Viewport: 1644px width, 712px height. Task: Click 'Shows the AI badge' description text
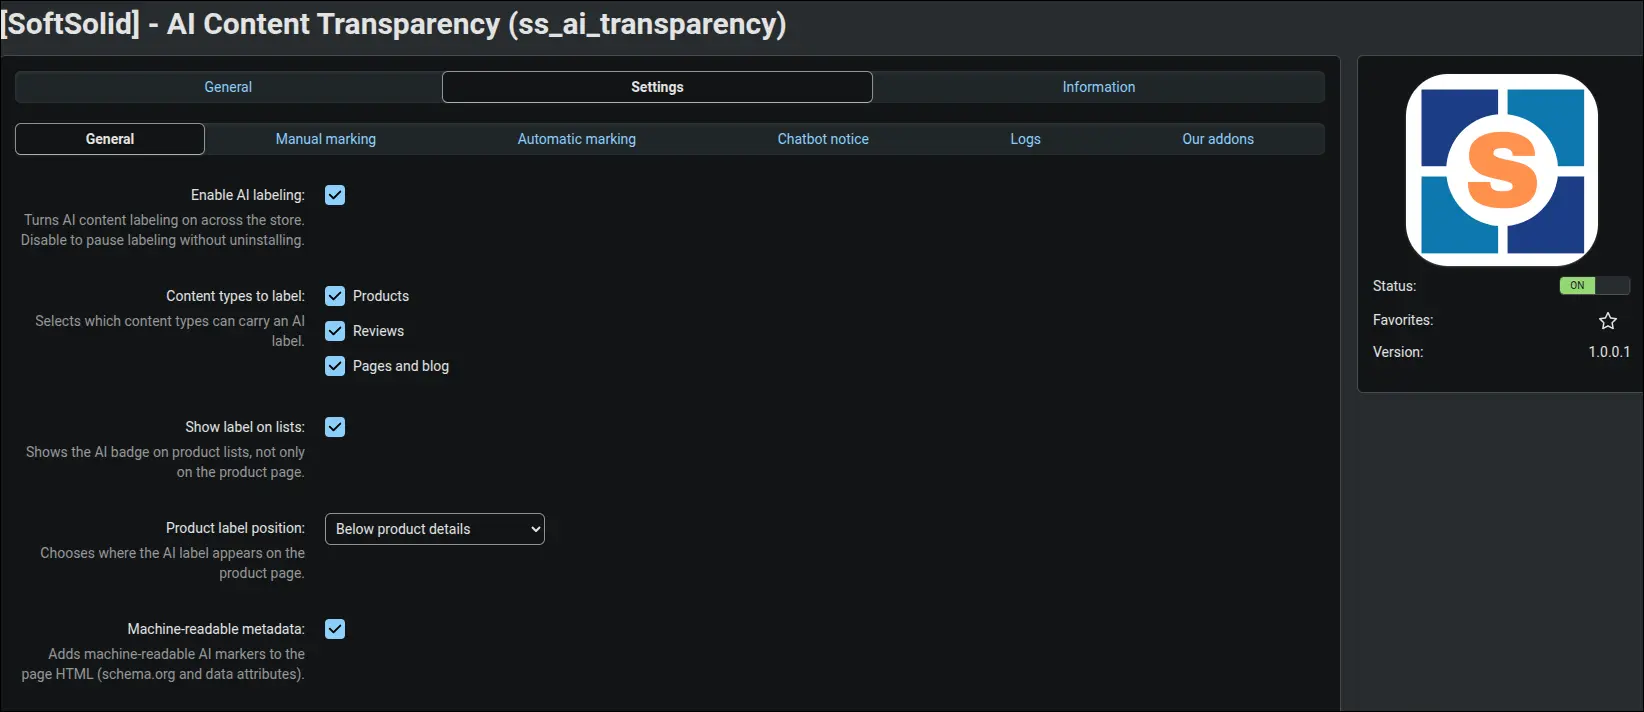tap(165, 462)
